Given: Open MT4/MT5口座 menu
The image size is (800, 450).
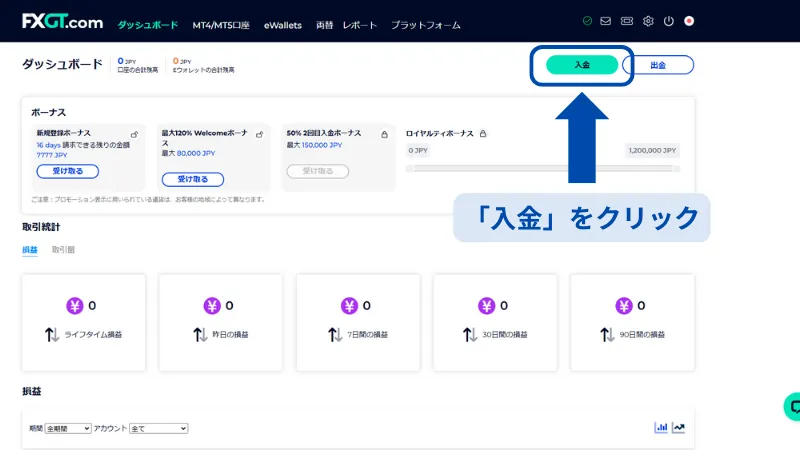Looking at the screenshot, I should pyautogui.click(x=221, y=25).
